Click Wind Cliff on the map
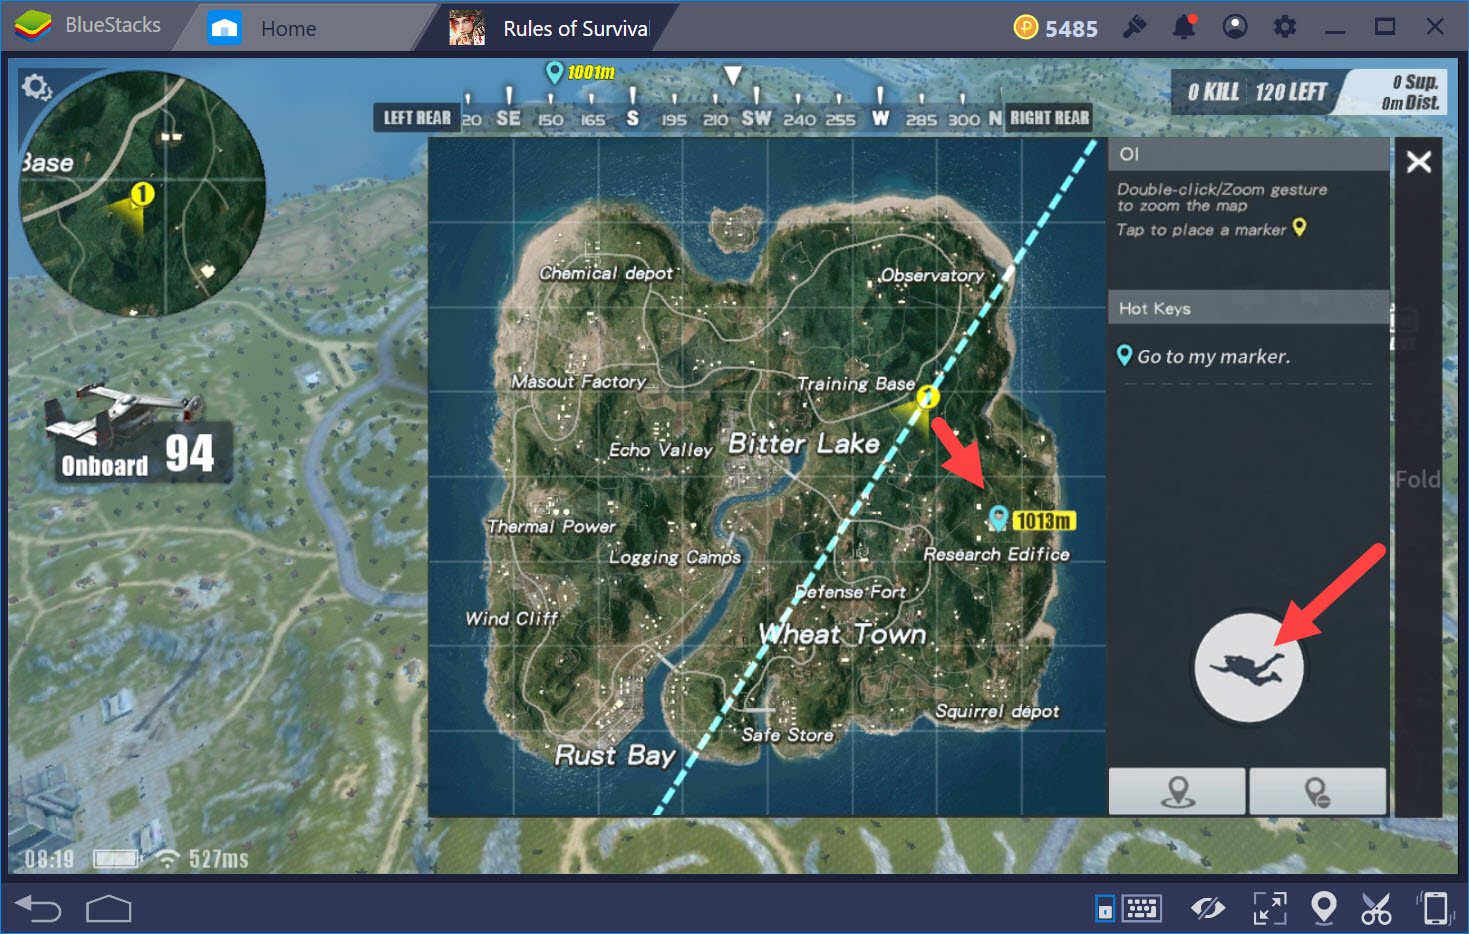Viewport: 1469px width, 934px height. 511,618
